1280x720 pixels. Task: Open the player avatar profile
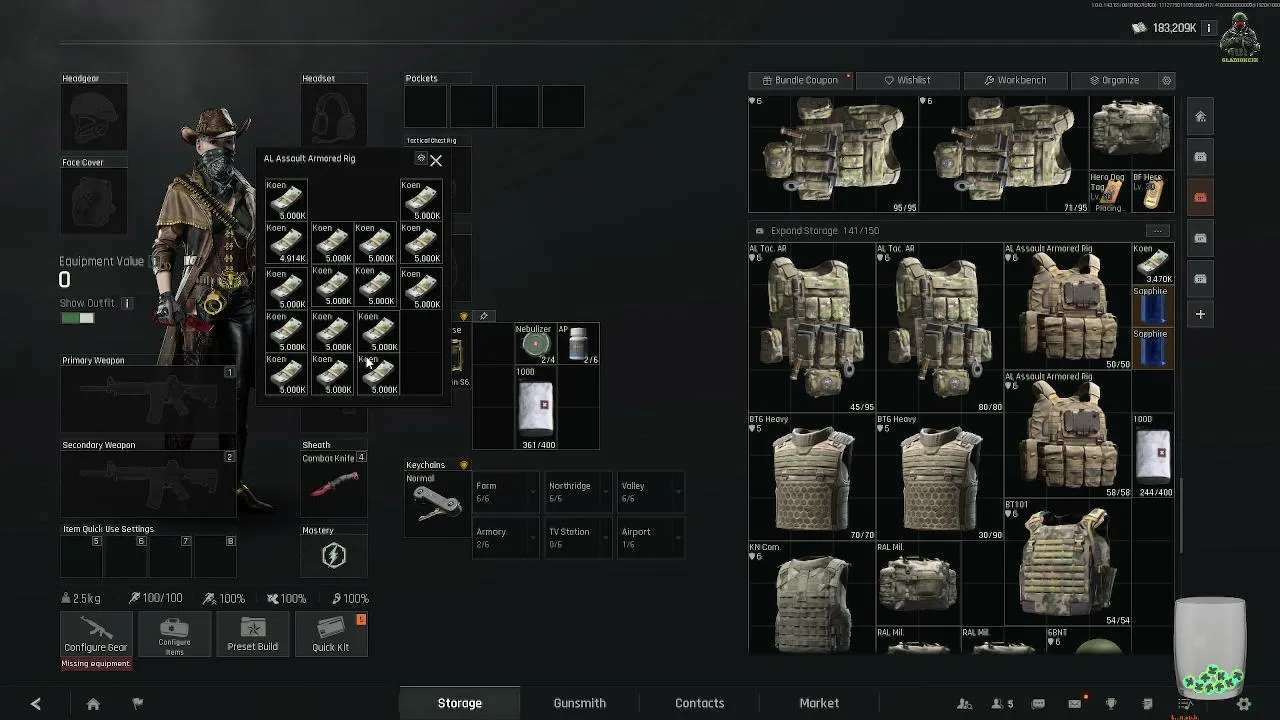pos(1240,37)
